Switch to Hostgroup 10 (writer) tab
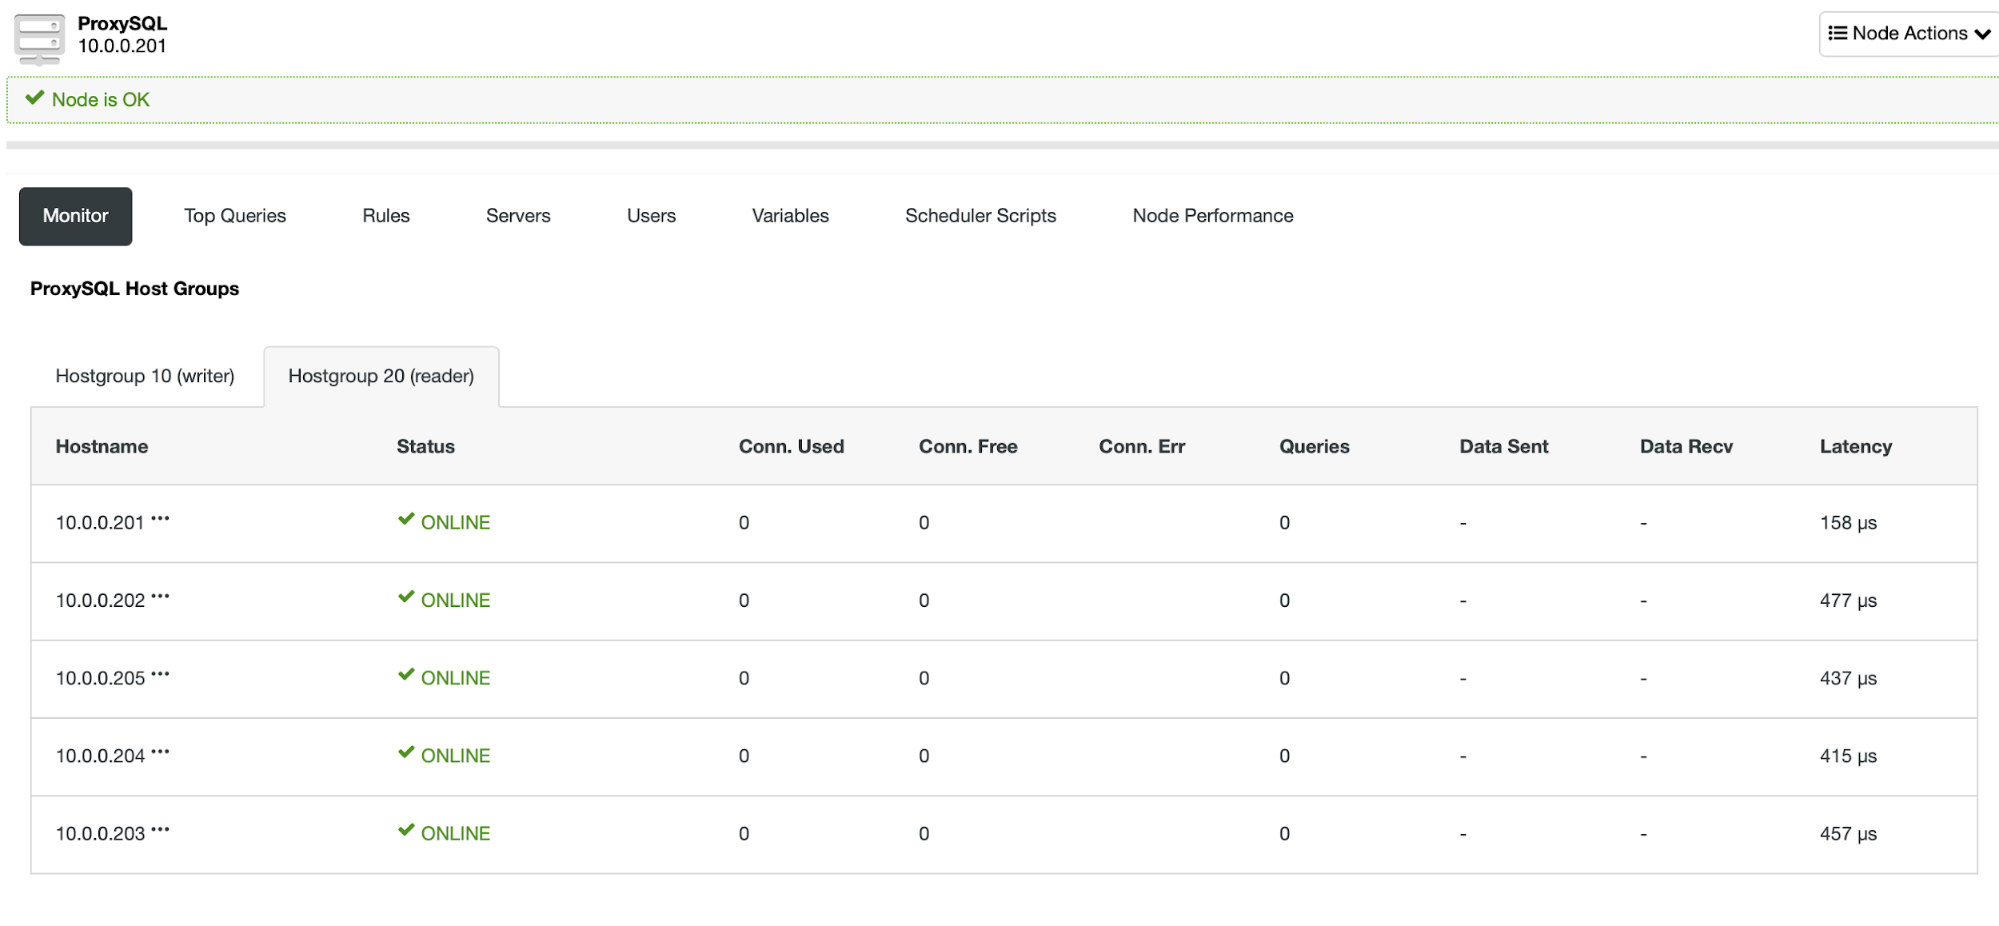The height and width of the screenshot is (926, 1999). coord(145,376)
